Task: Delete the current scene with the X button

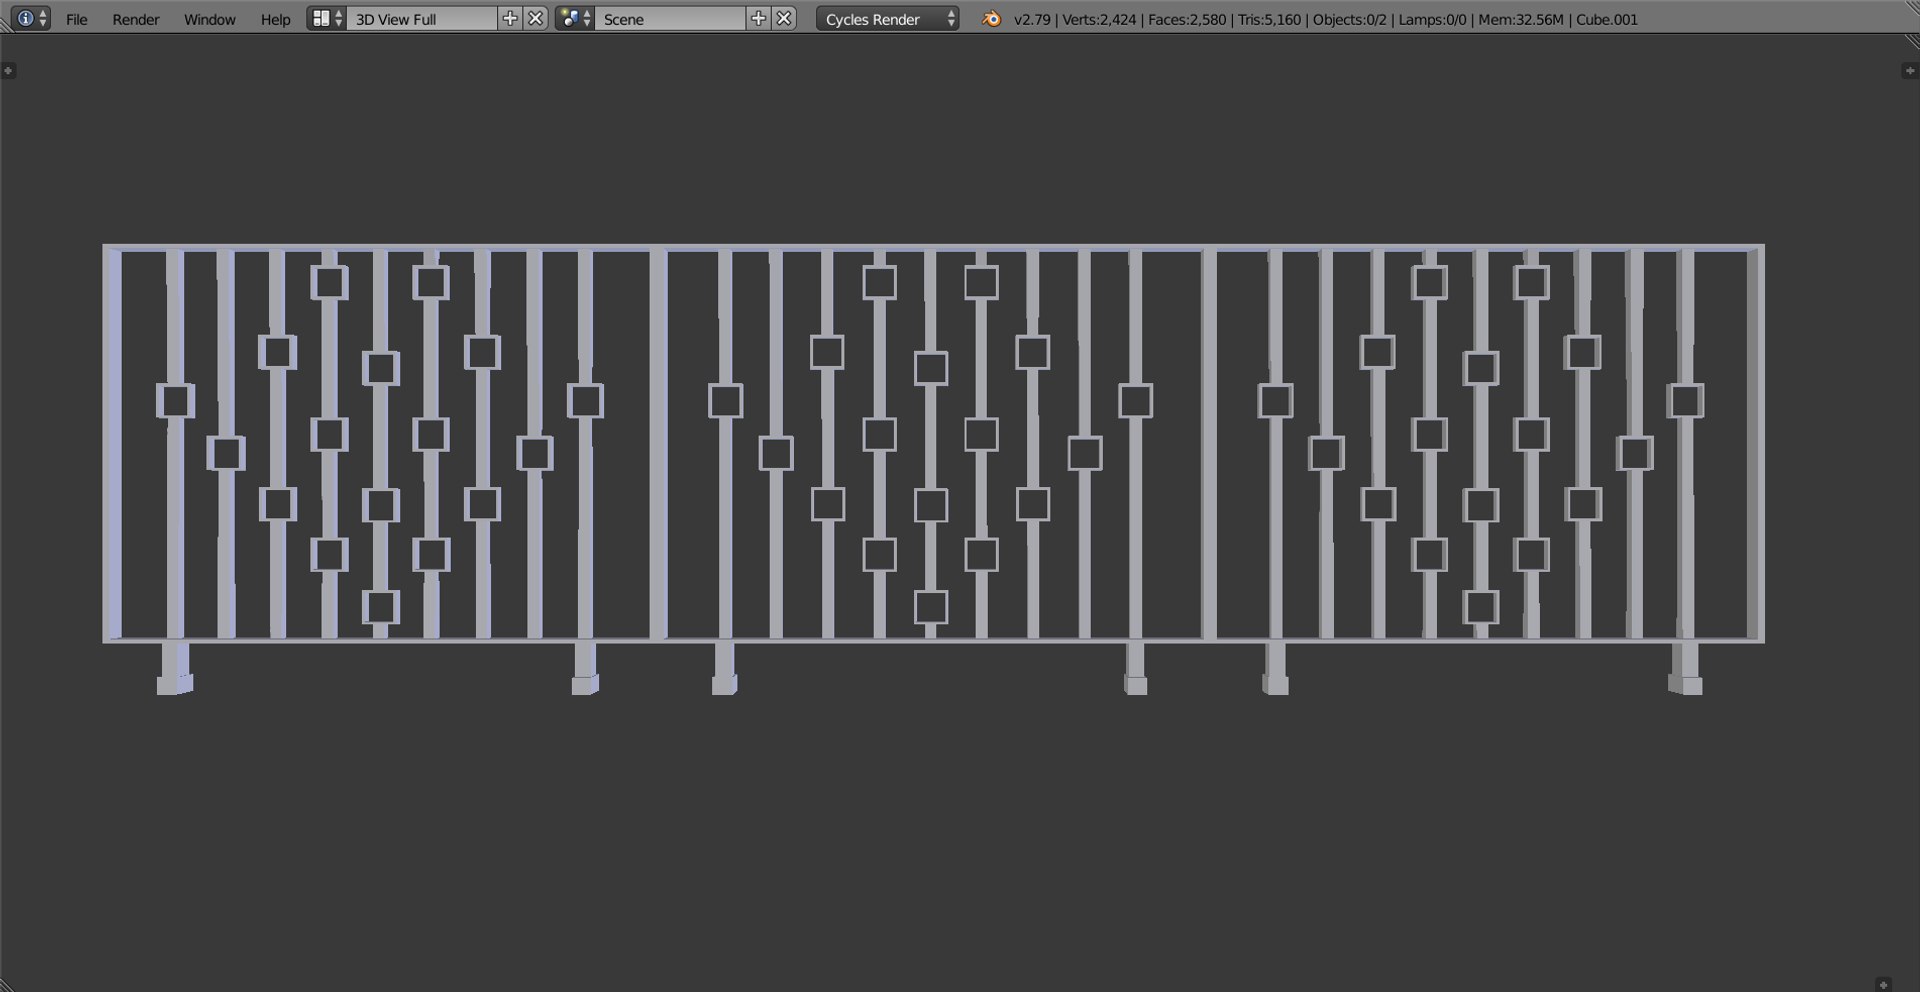Action: (x=785, y=18)
